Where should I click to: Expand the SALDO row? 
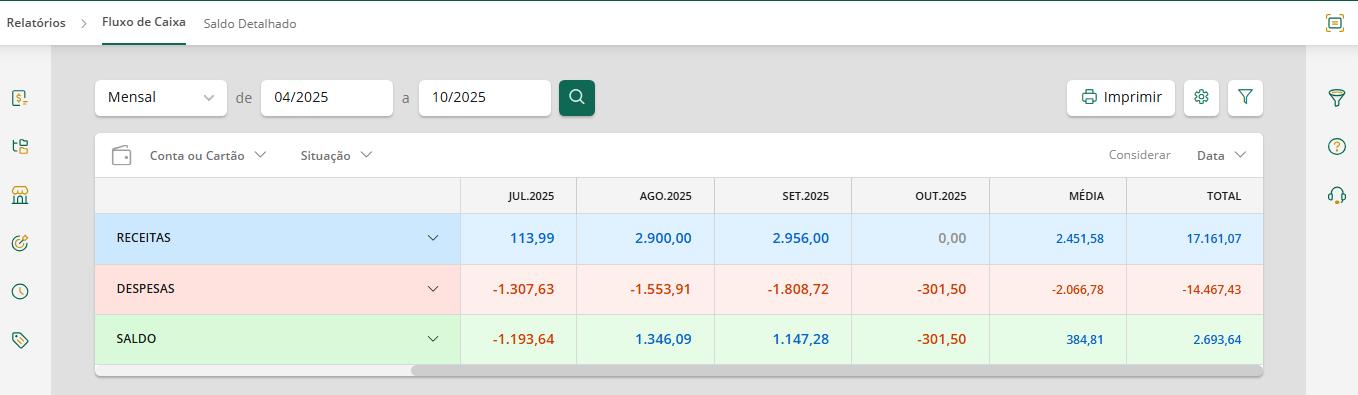(x=433, y=339)
